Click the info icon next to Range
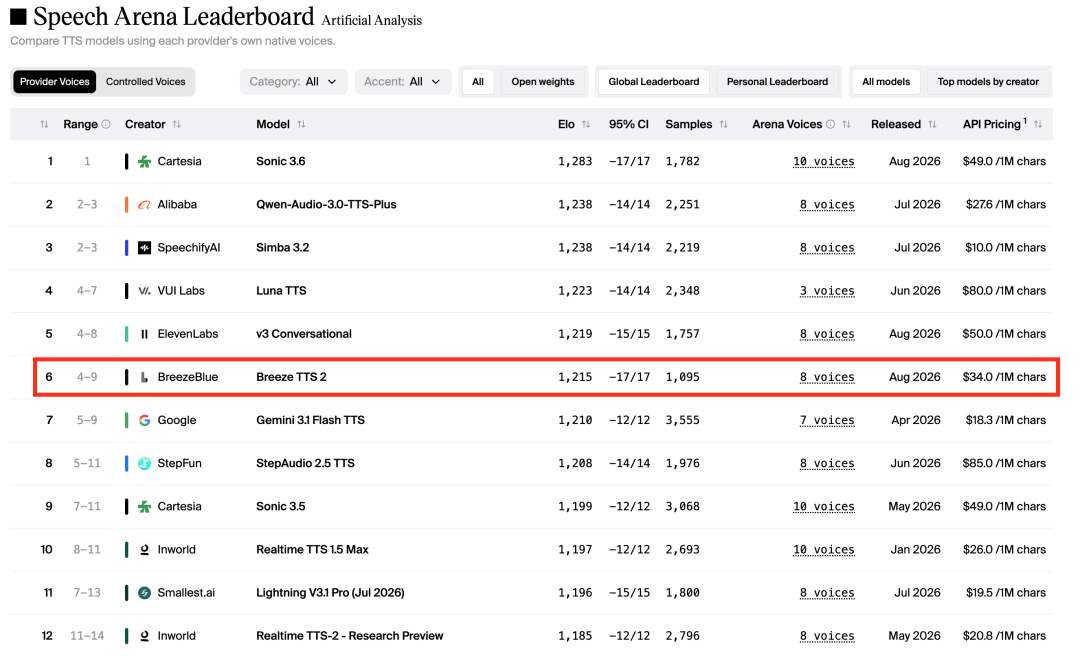1080x656 pixels. pyautogui.click(x=106, y=125)
